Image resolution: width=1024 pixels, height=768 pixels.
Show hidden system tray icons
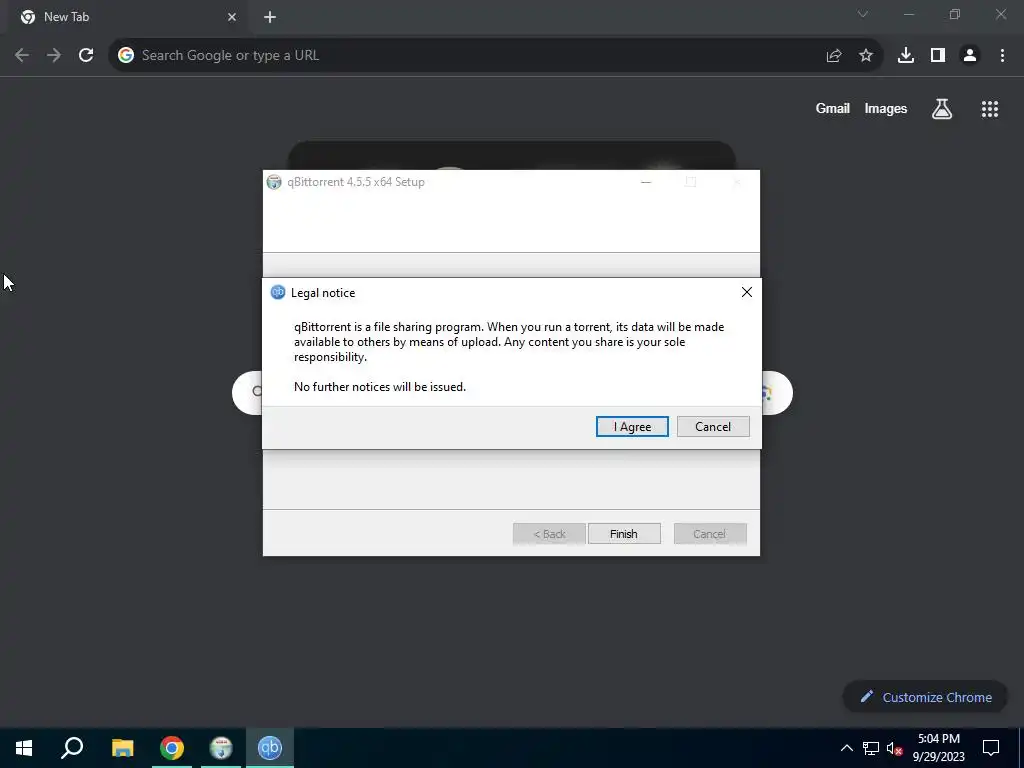(x=846, y=748)
